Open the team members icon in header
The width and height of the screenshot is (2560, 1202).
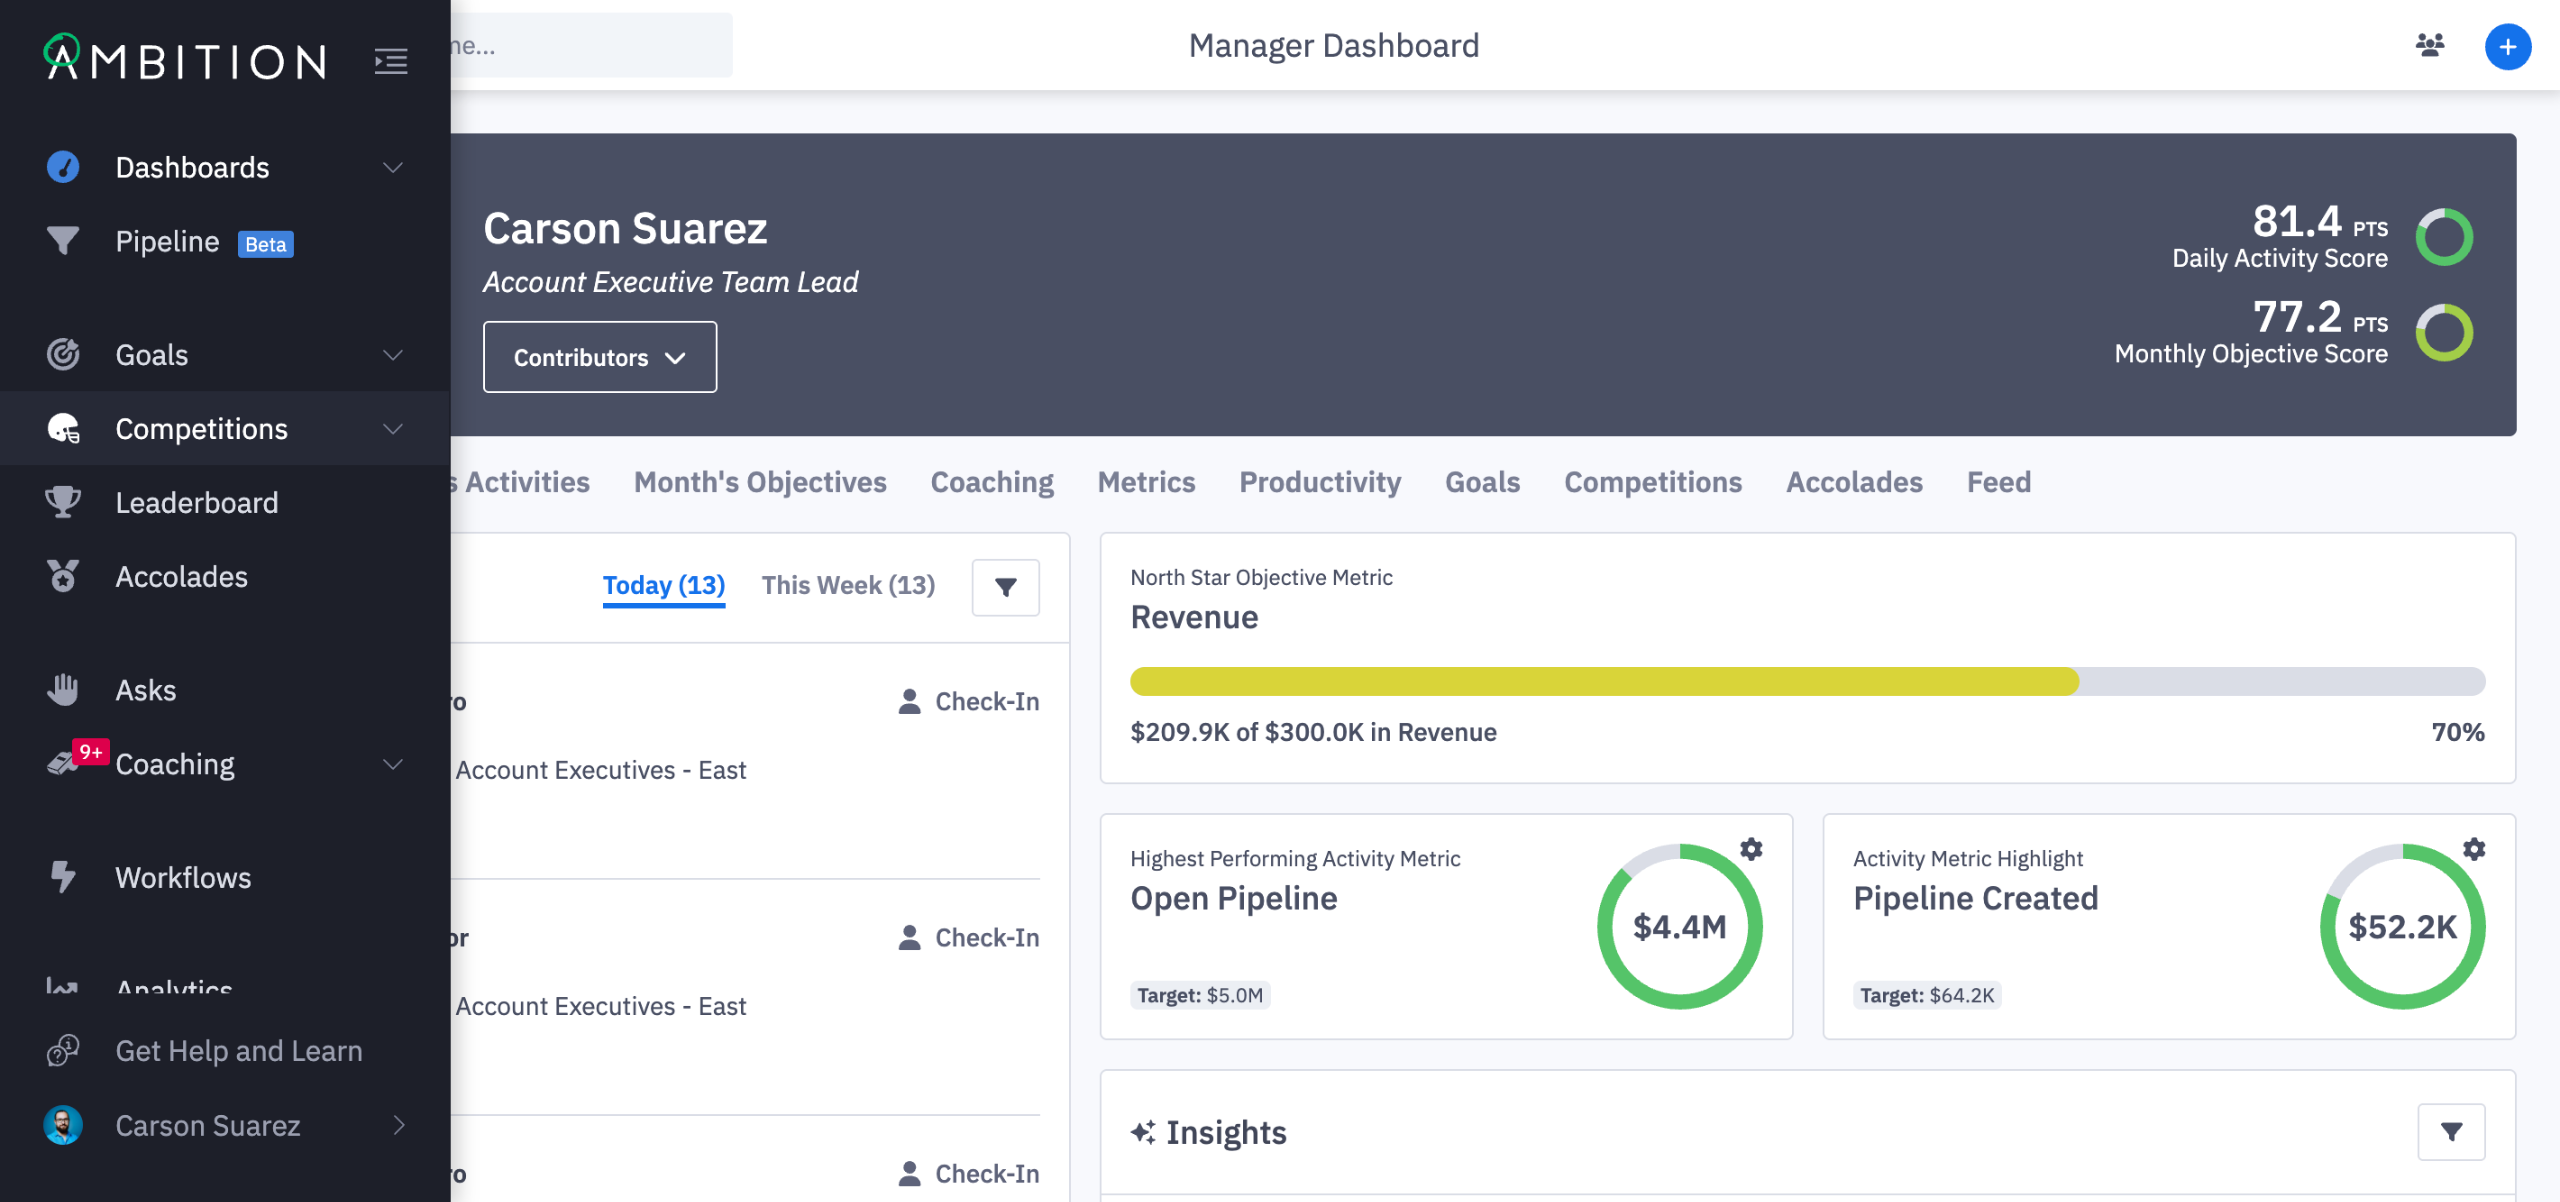[x=2430, y=46]
